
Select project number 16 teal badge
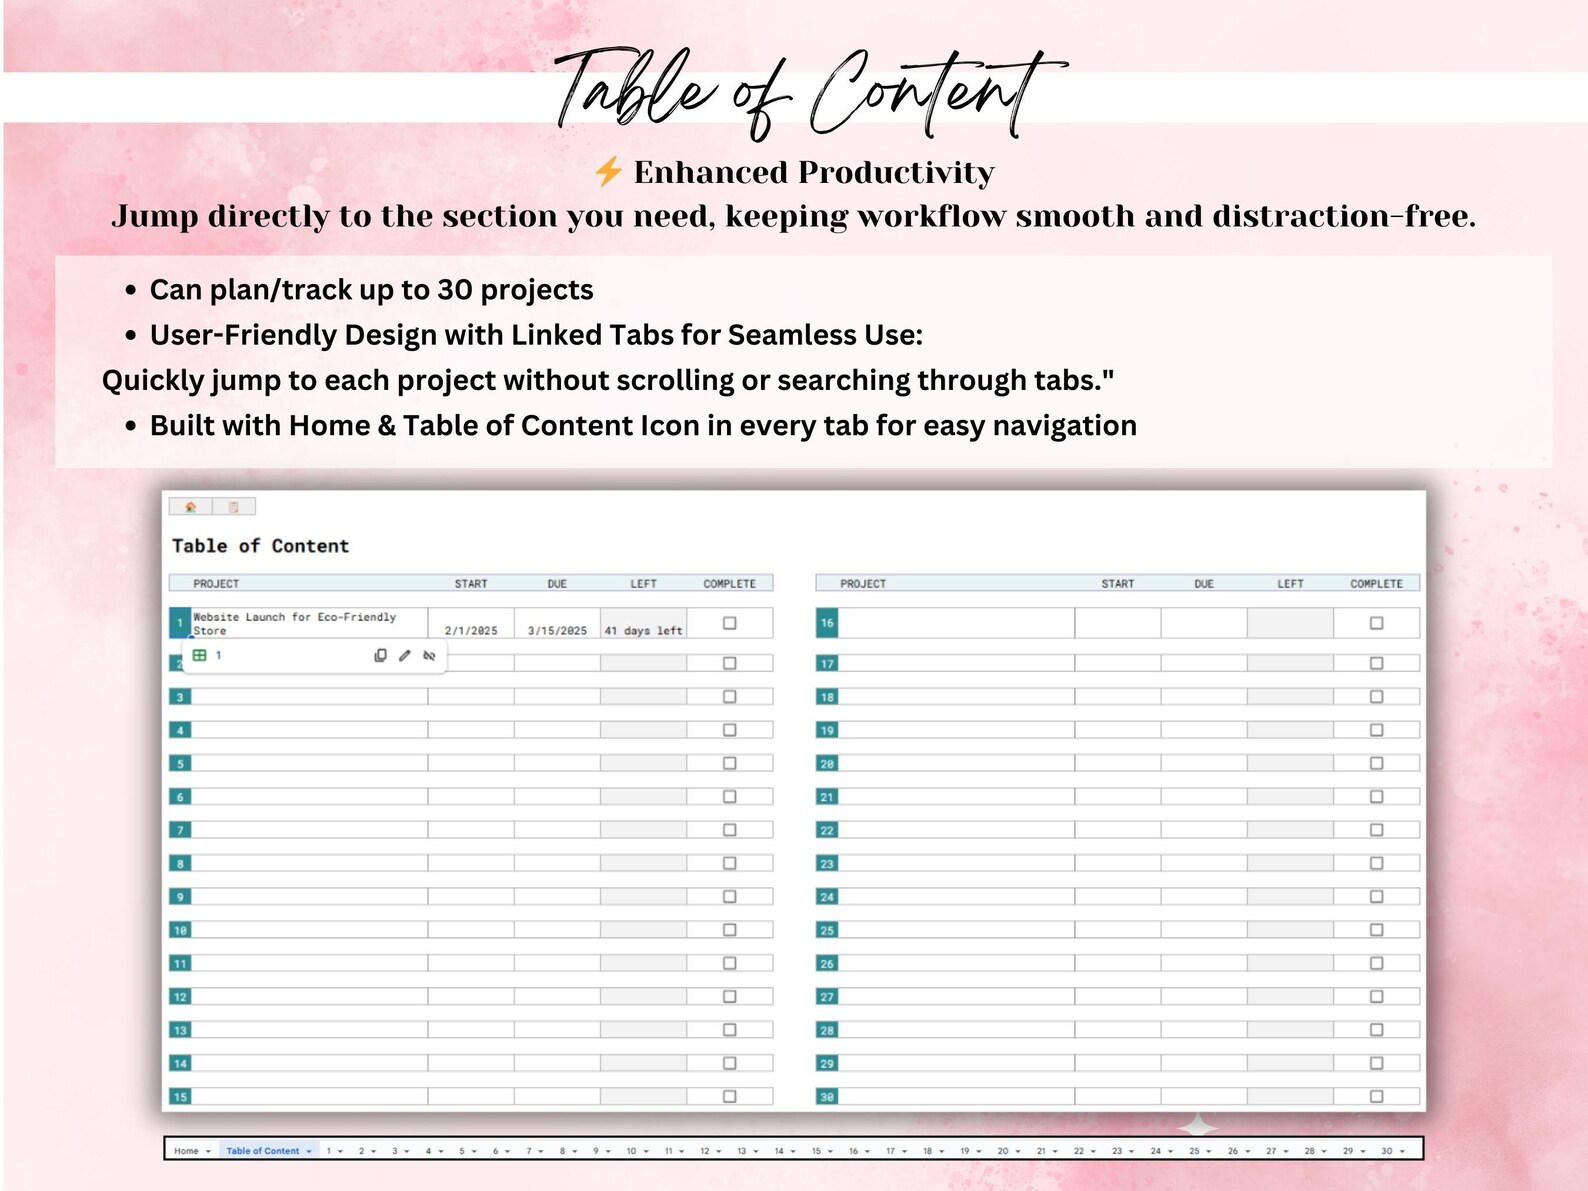pyautogui.click(x=827, y=623)
